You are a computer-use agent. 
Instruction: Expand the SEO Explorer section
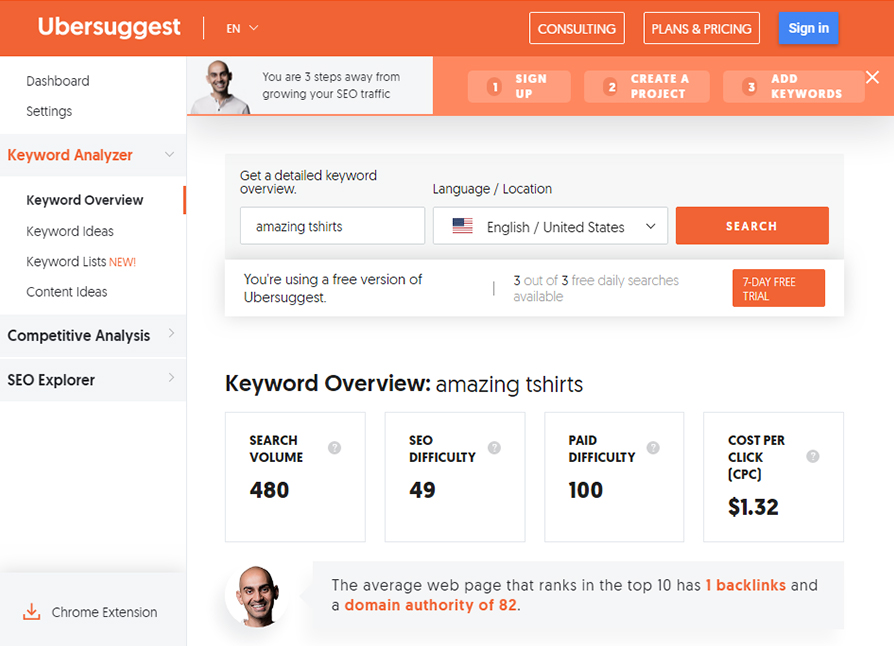point(171,378)
